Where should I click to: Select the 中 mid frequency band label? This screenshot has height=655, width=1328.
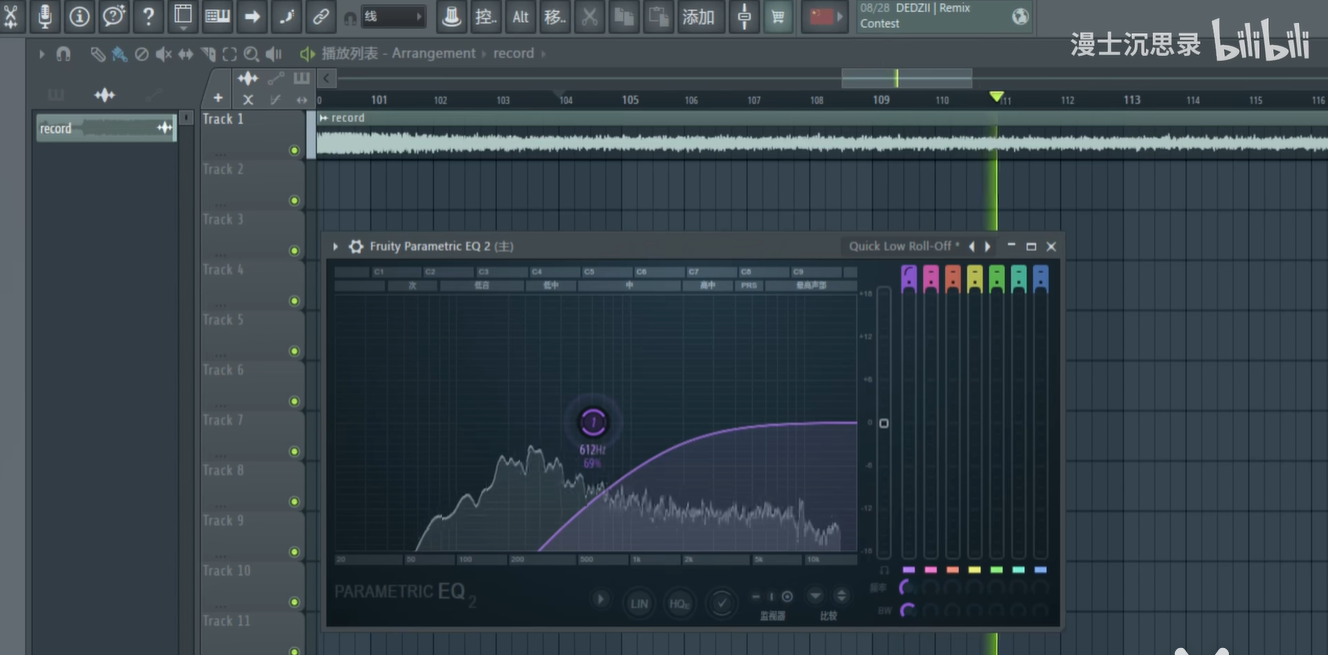pyautogui.click(x=630, y=286)
